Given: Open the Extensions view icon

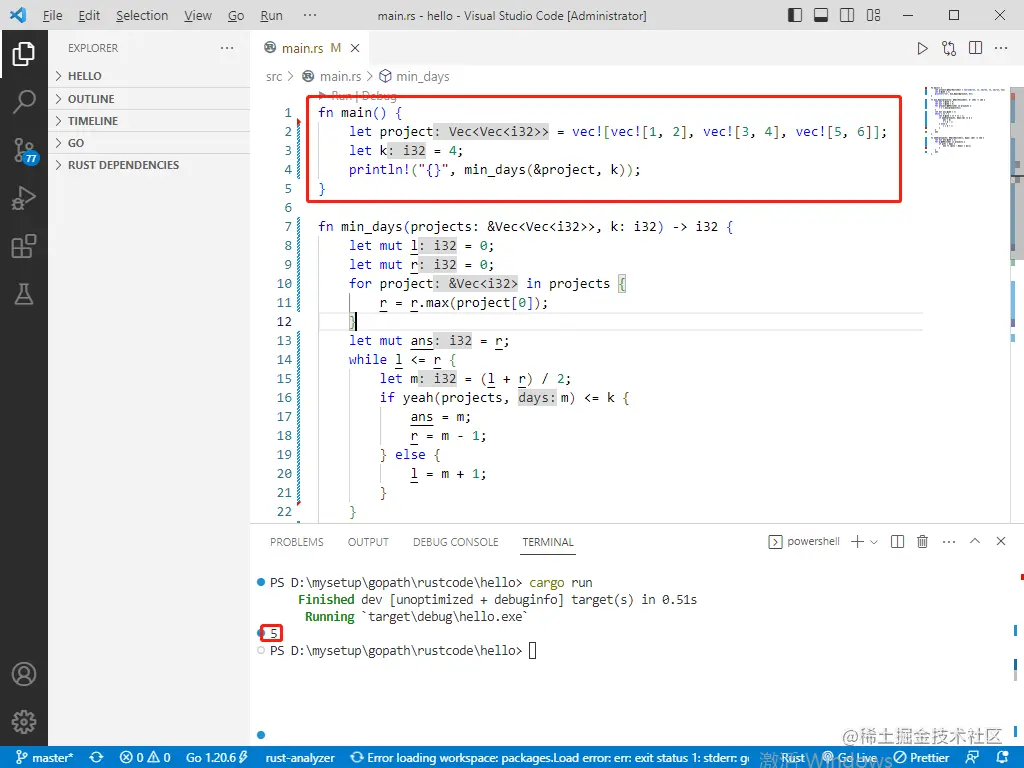Looking at the screenshot, I should click(24, 246).
